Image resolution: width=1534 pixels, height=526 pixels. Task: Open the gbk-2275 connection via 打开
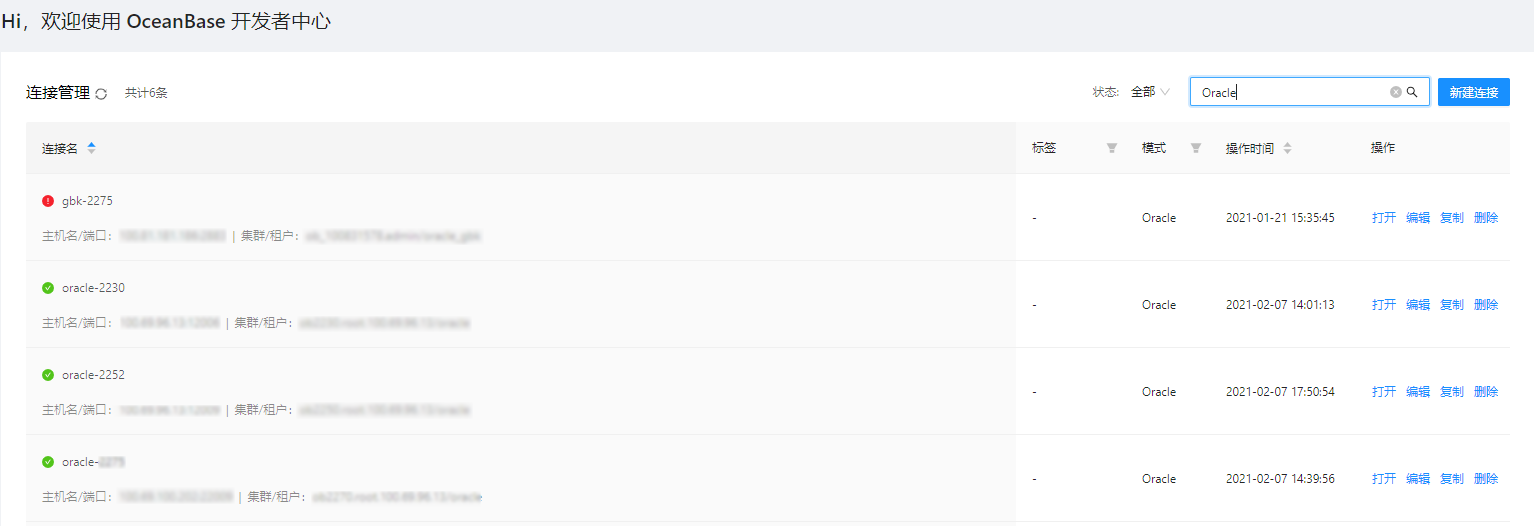(x=1384, y=218)
